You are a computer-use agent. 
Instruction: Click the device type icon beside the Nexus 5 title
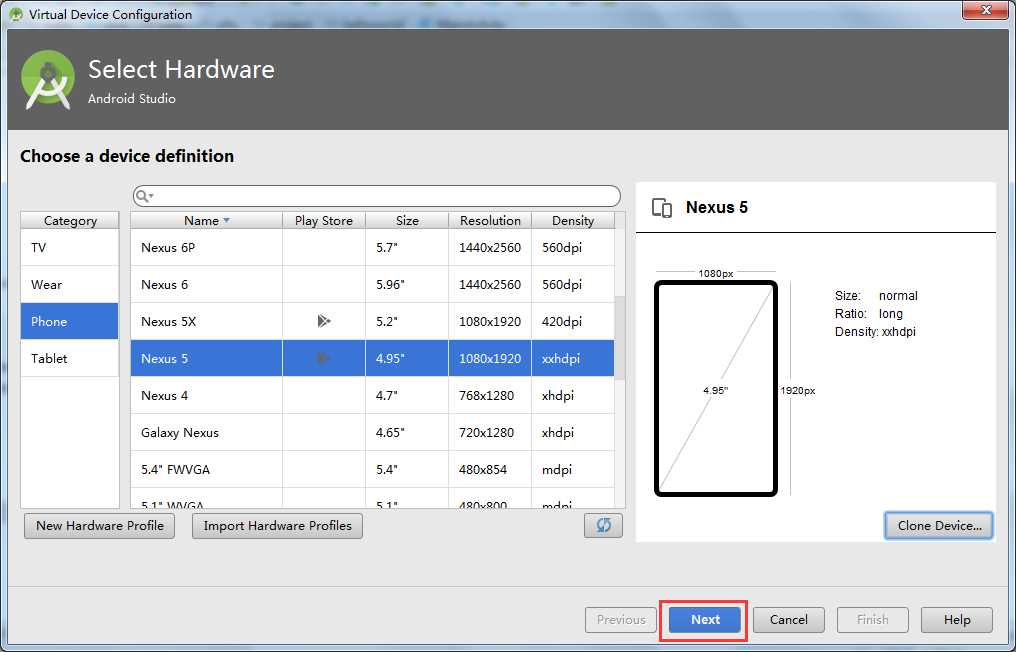point(662,208)
